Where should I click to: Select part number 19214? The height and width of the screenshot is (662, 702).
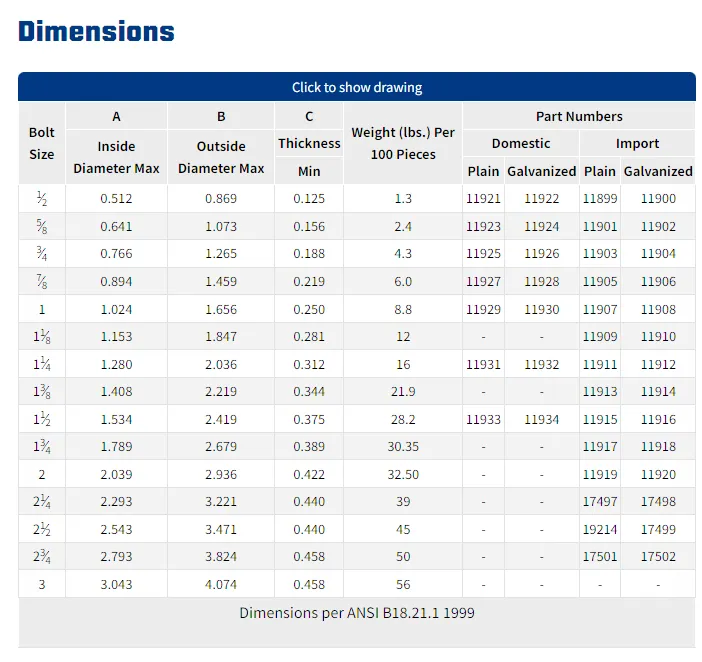click(x=600, y=529)
